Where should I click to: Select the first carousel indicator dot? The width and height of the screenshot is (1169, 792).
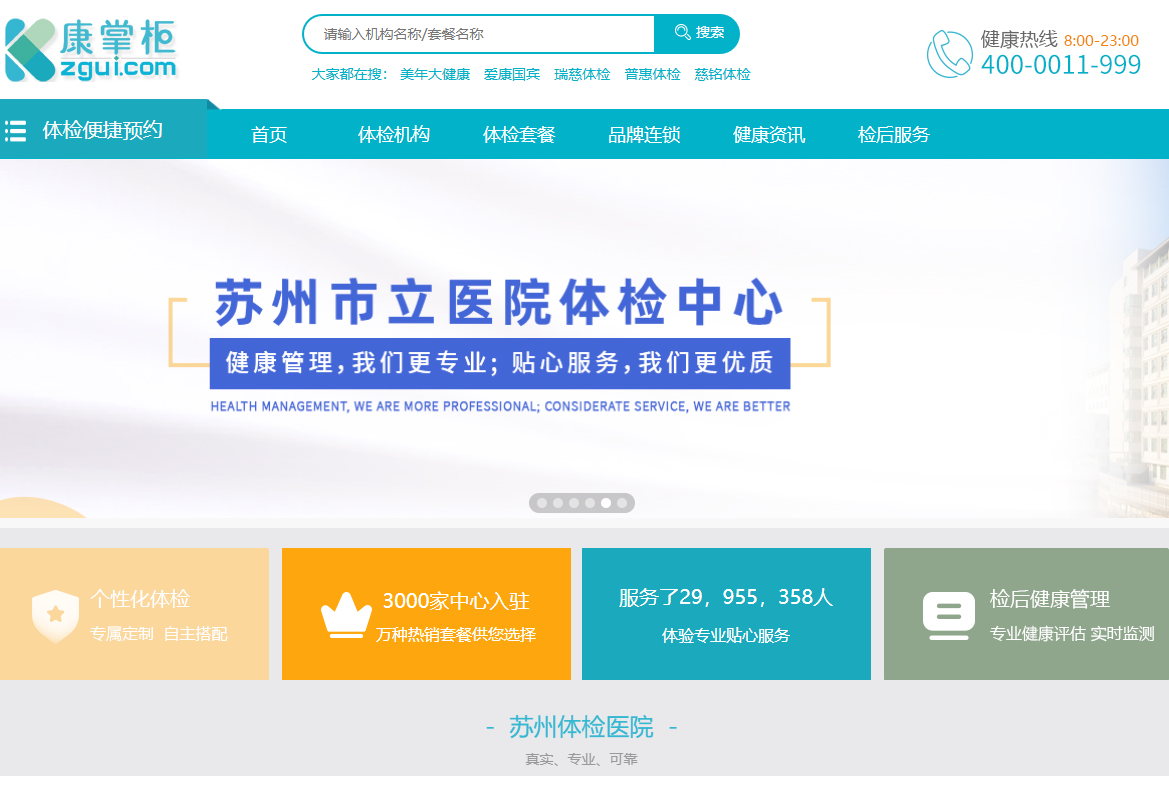pos(542,502)
